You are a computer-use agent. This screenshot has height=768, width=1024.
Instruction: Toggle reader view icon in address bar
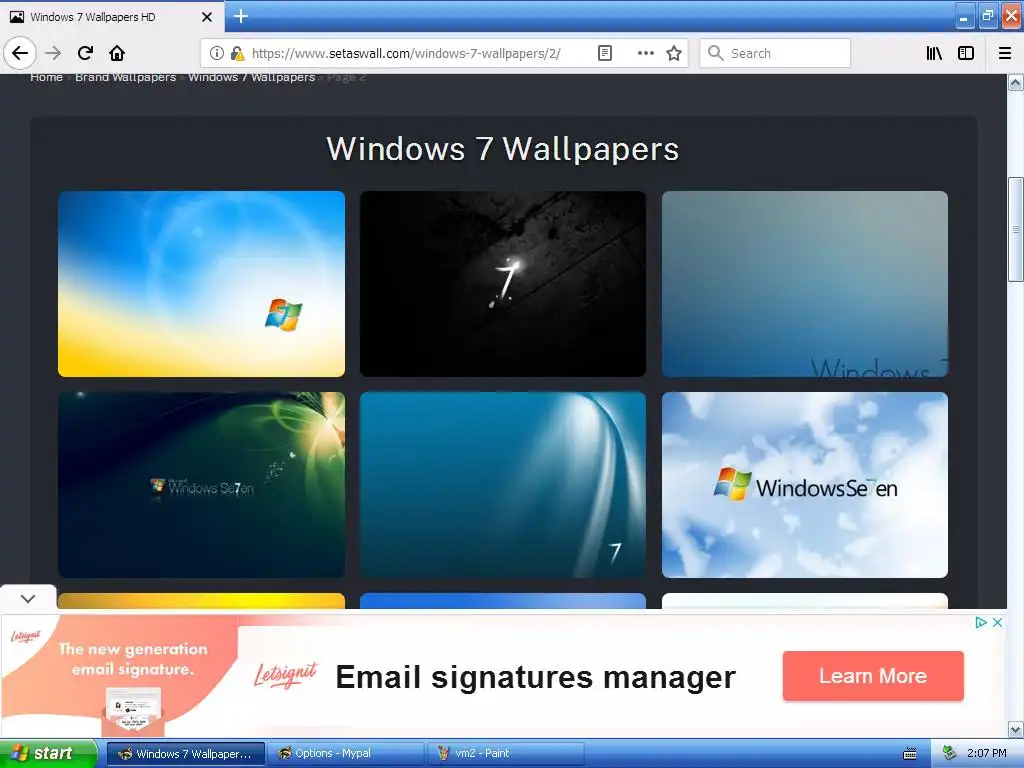[605, 53]
